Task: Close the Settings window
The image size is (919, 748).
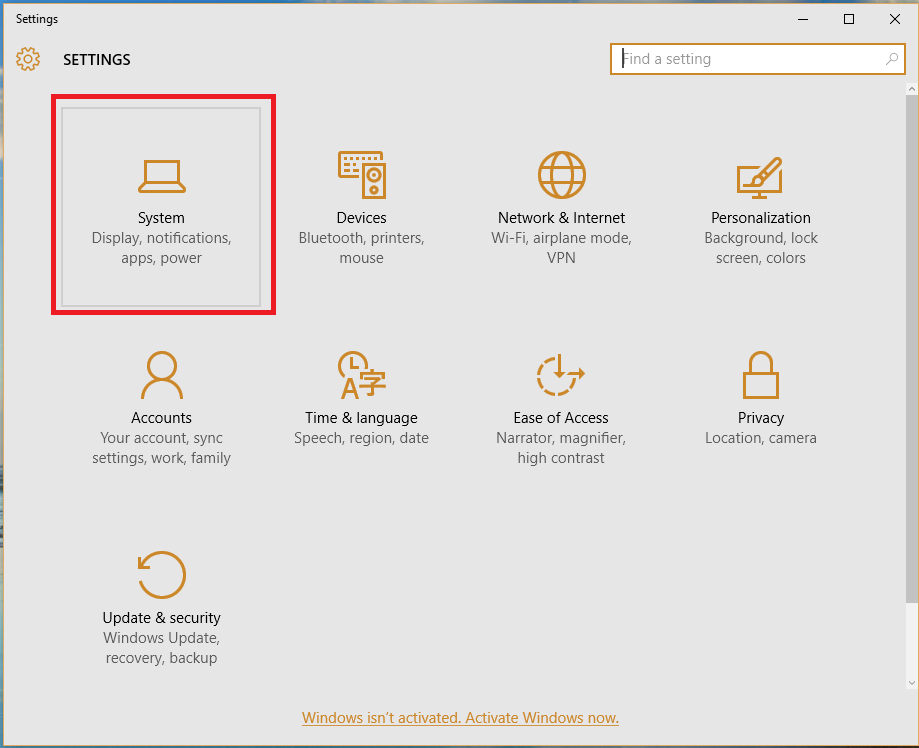Action: point(894,19)
